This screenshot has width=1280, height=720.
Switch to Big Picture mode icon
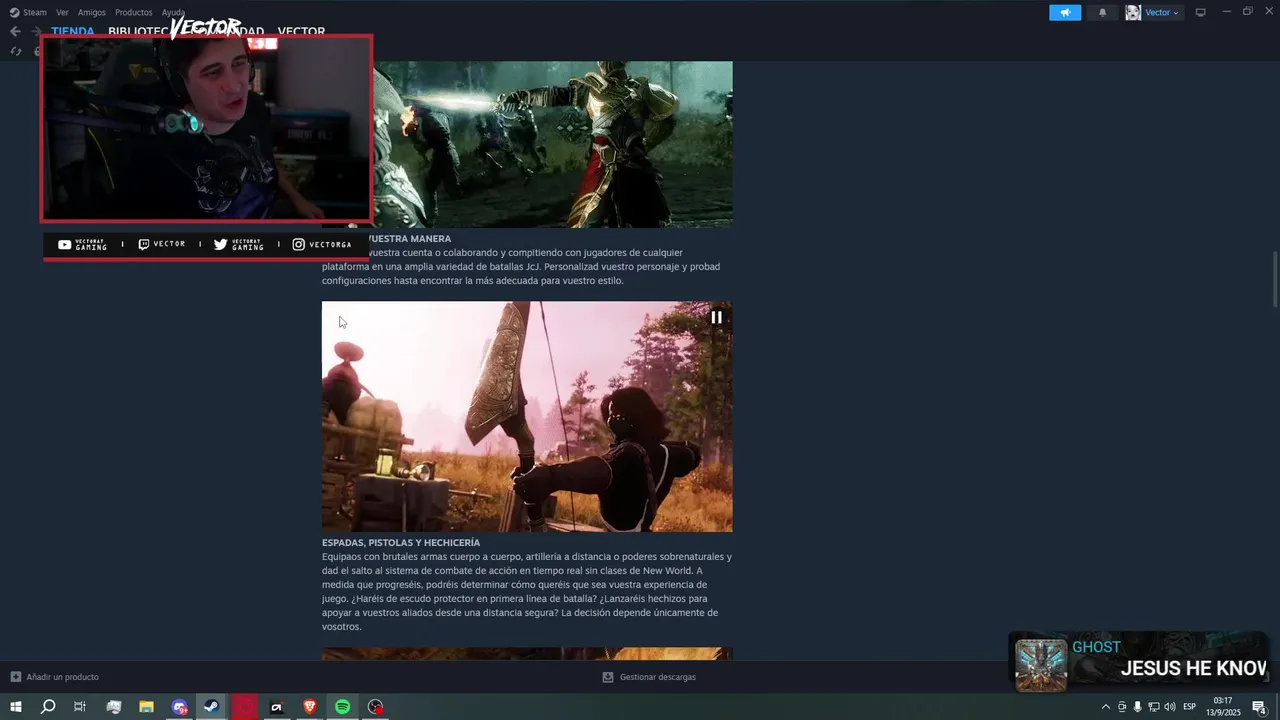(1201, 12)
